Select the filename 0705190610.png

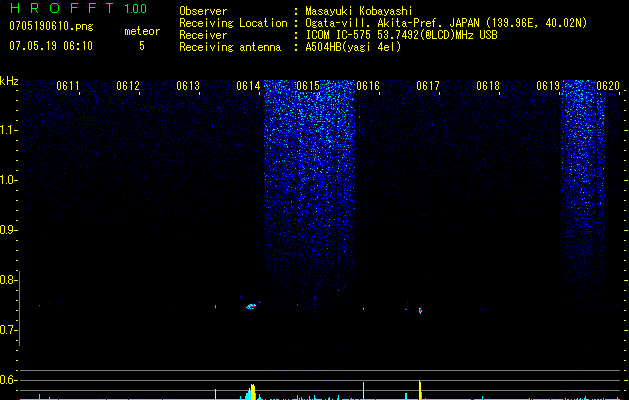(51, 26)
